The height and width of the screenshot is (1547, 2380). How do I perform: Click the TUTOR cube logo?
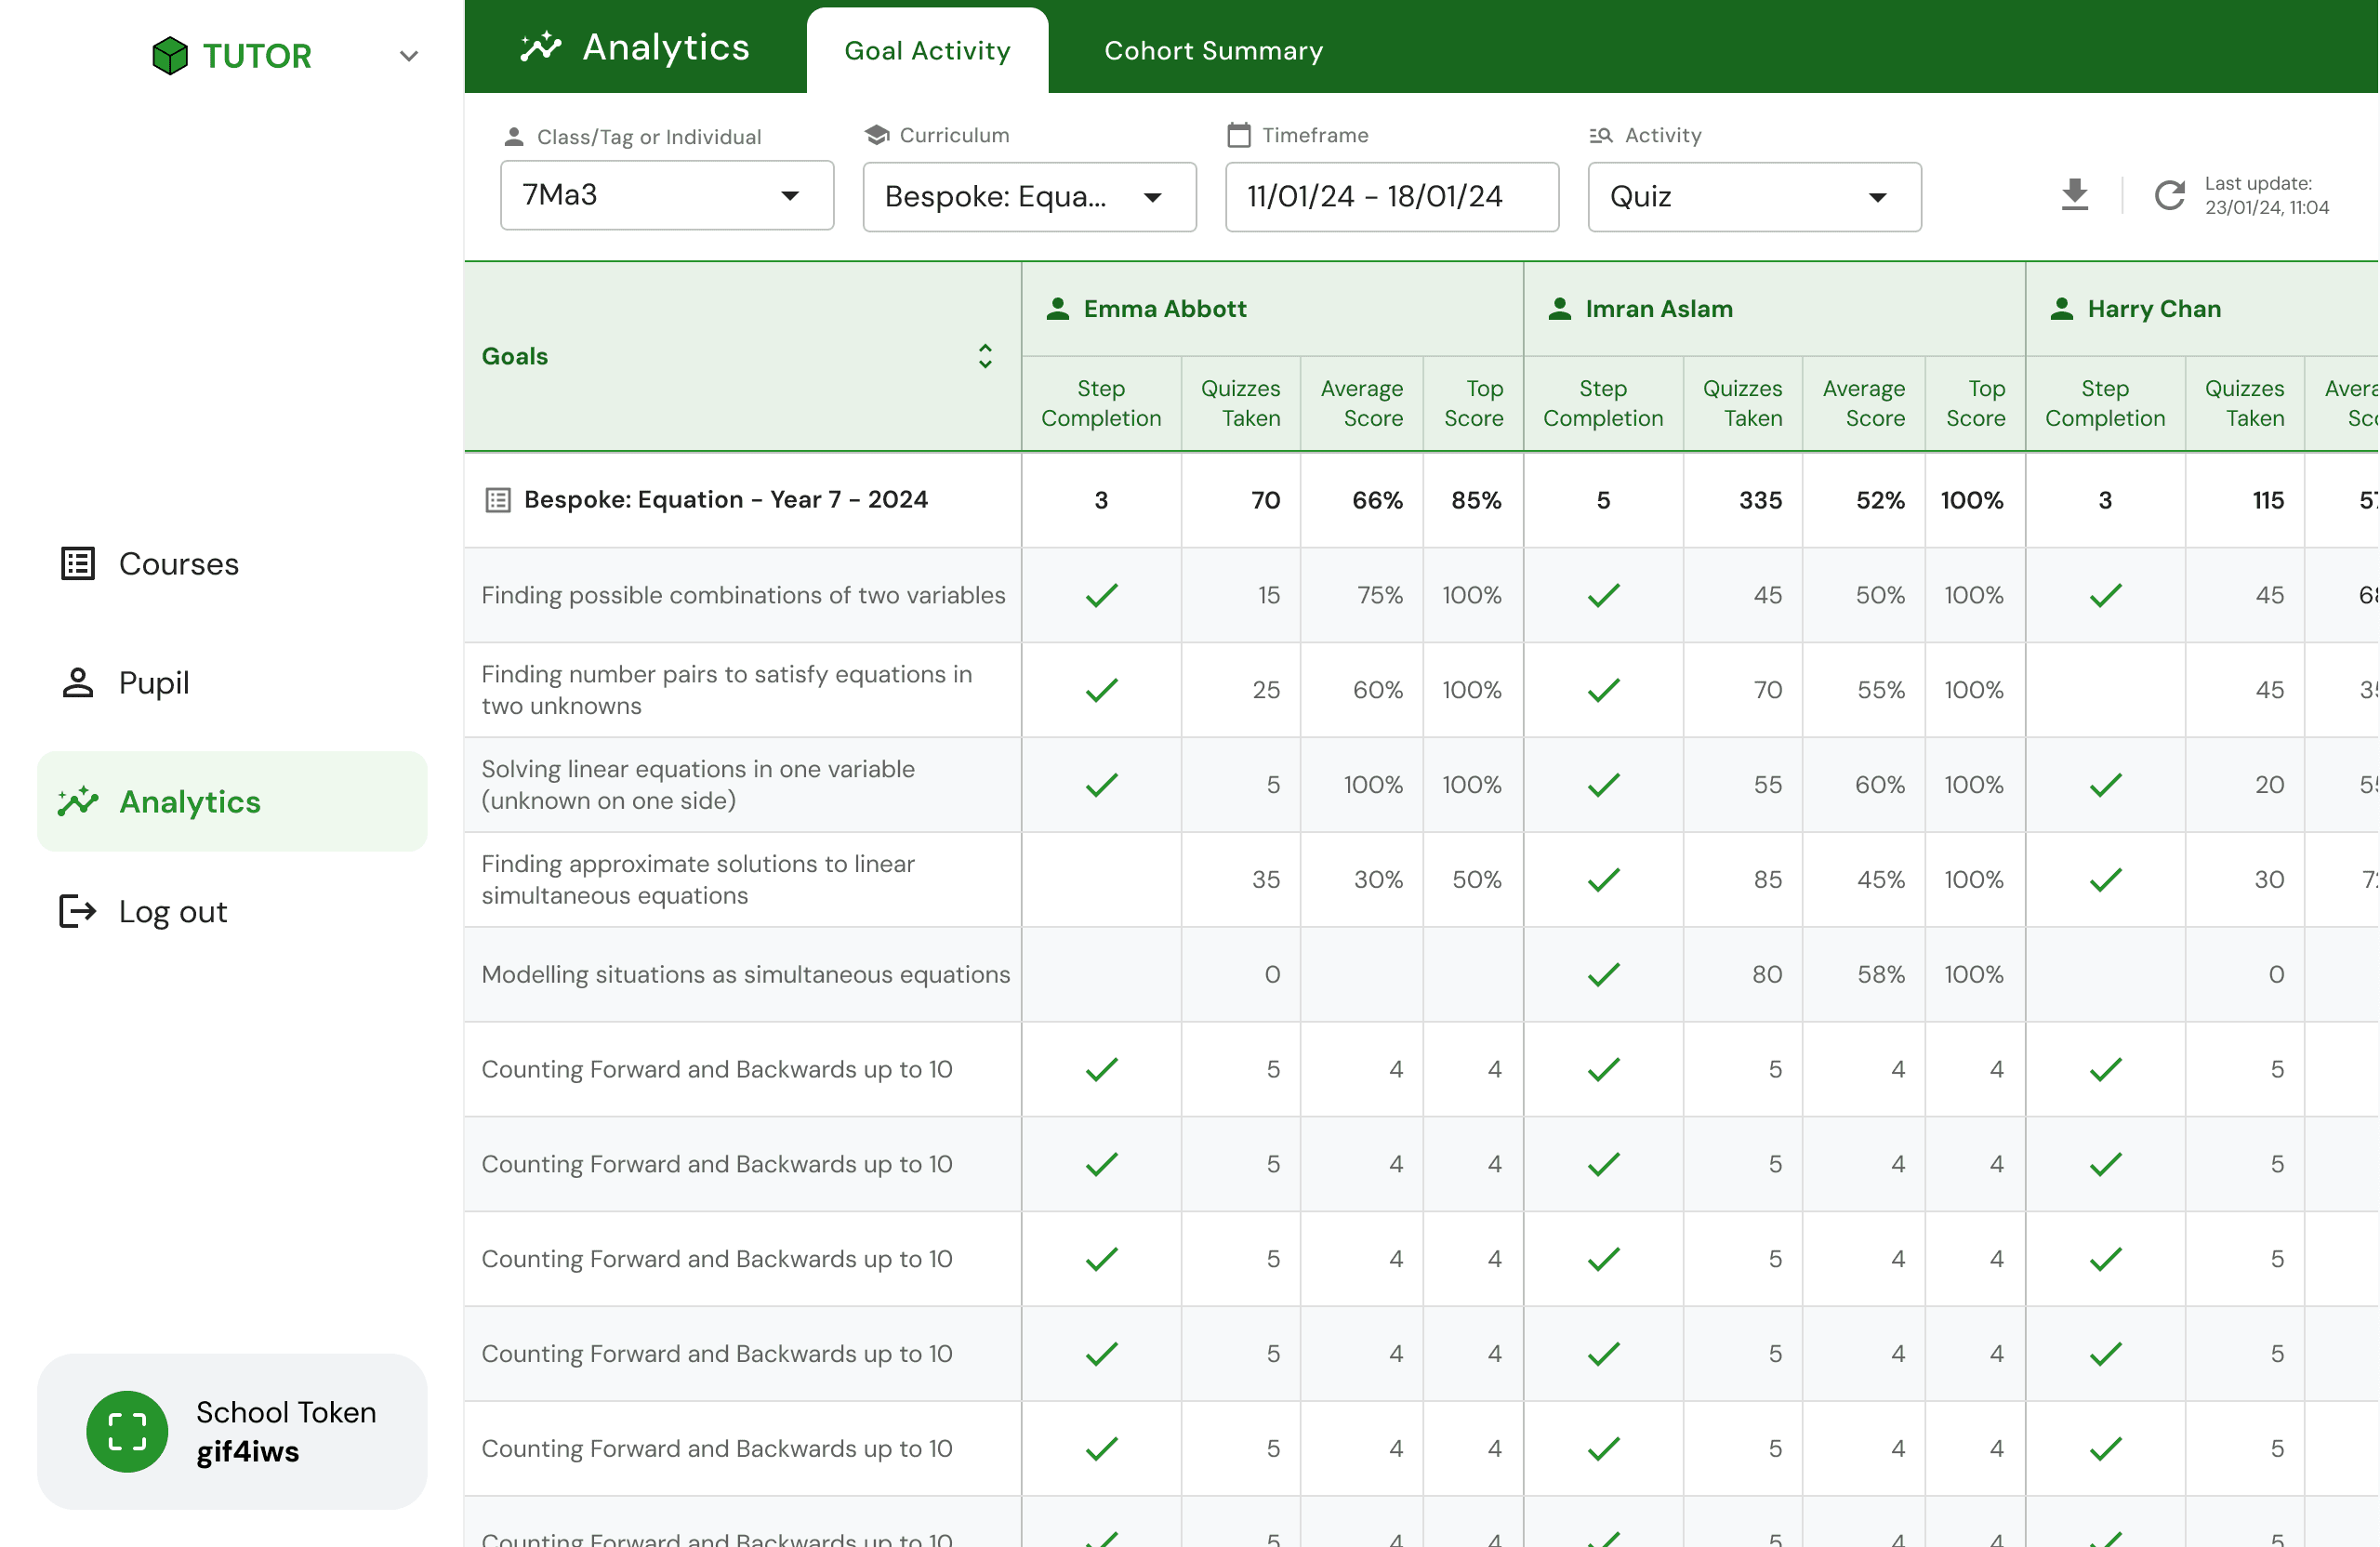170,56
